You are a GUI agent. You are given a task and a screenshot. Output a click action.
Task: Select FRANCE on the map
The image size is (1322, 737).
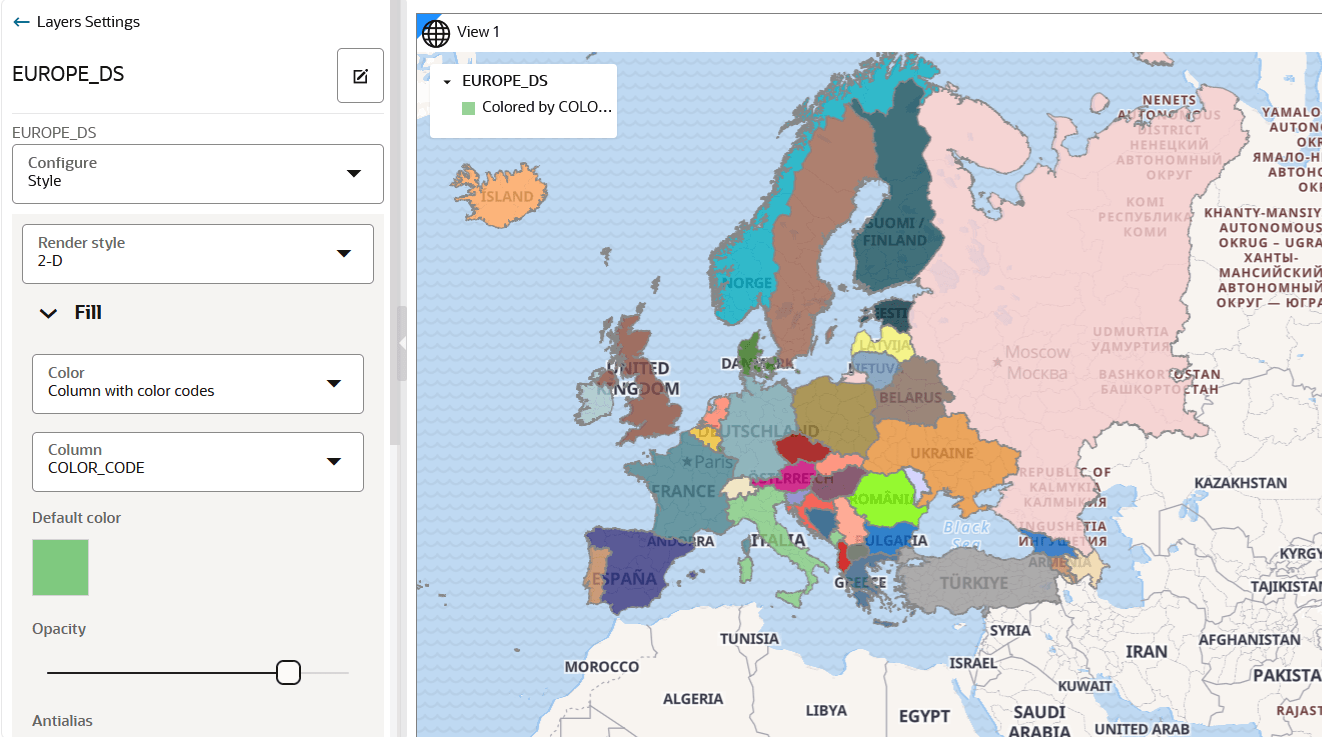tap(685, 490)
